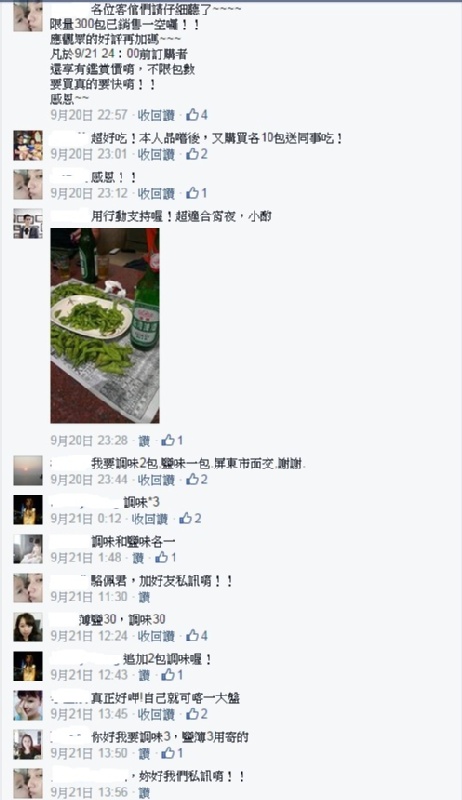Open the edamame and beer photo

click(105, 326)
